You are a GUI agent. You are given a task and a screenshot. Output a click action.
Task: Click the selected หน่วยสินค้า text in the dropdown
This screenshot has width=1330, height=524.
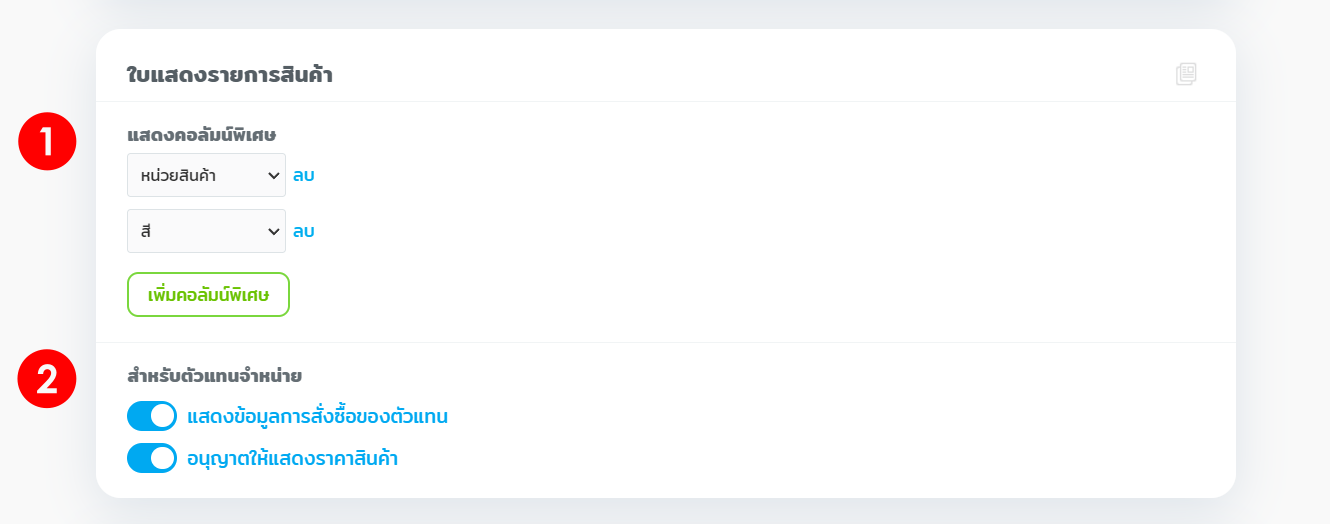[179, 176]
